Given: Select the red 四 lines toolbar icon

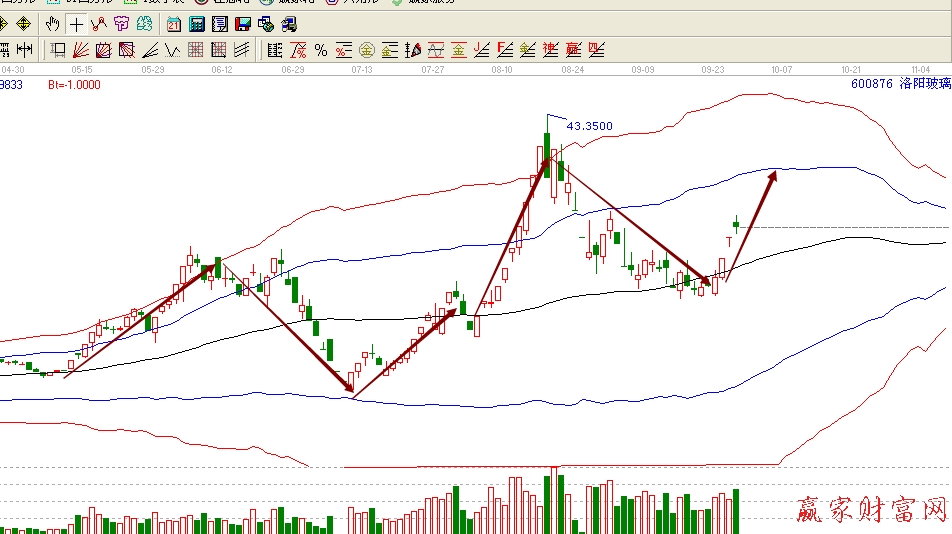Looking at the screenshot, I should pyautogui.click(x=597, y=49).
